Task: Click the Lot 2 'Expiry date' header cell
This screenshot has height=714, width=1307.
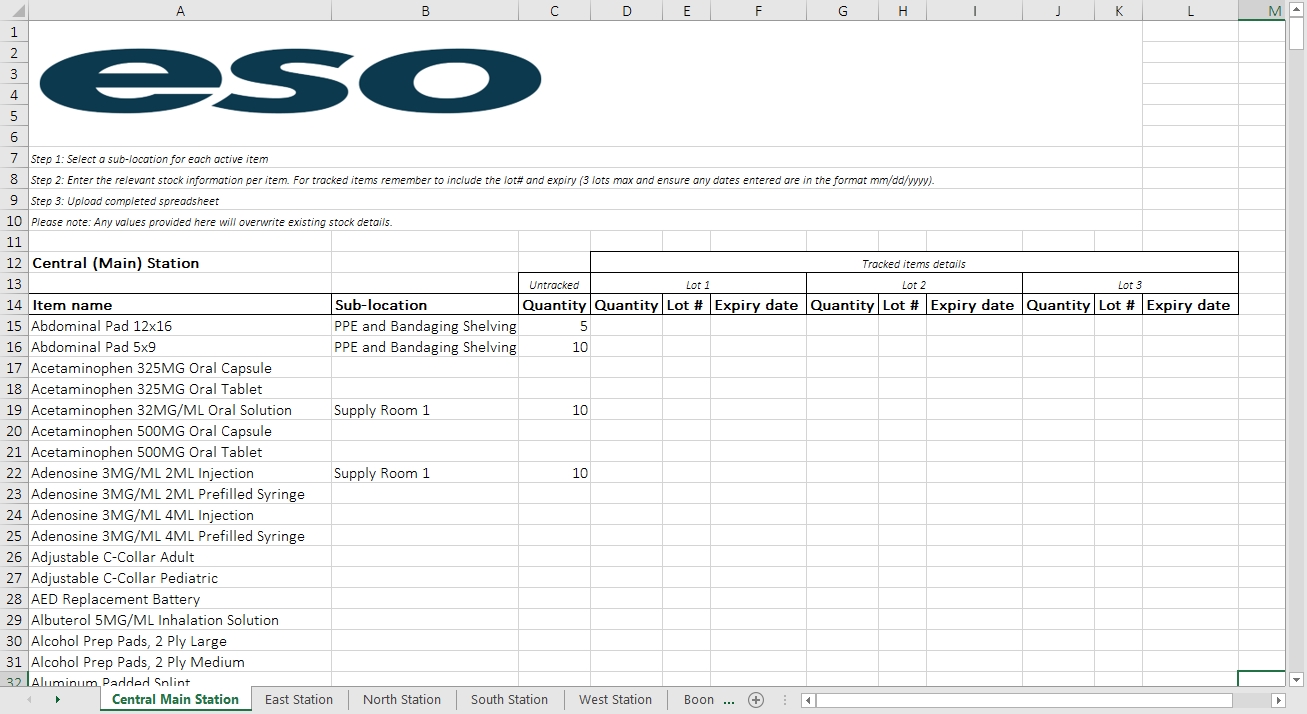Action: [x=974, y=305]
